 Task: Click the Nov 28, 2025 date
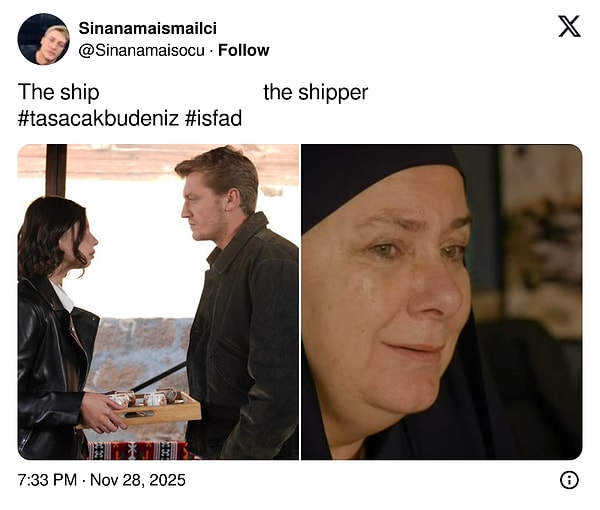(x=139, y=480)
